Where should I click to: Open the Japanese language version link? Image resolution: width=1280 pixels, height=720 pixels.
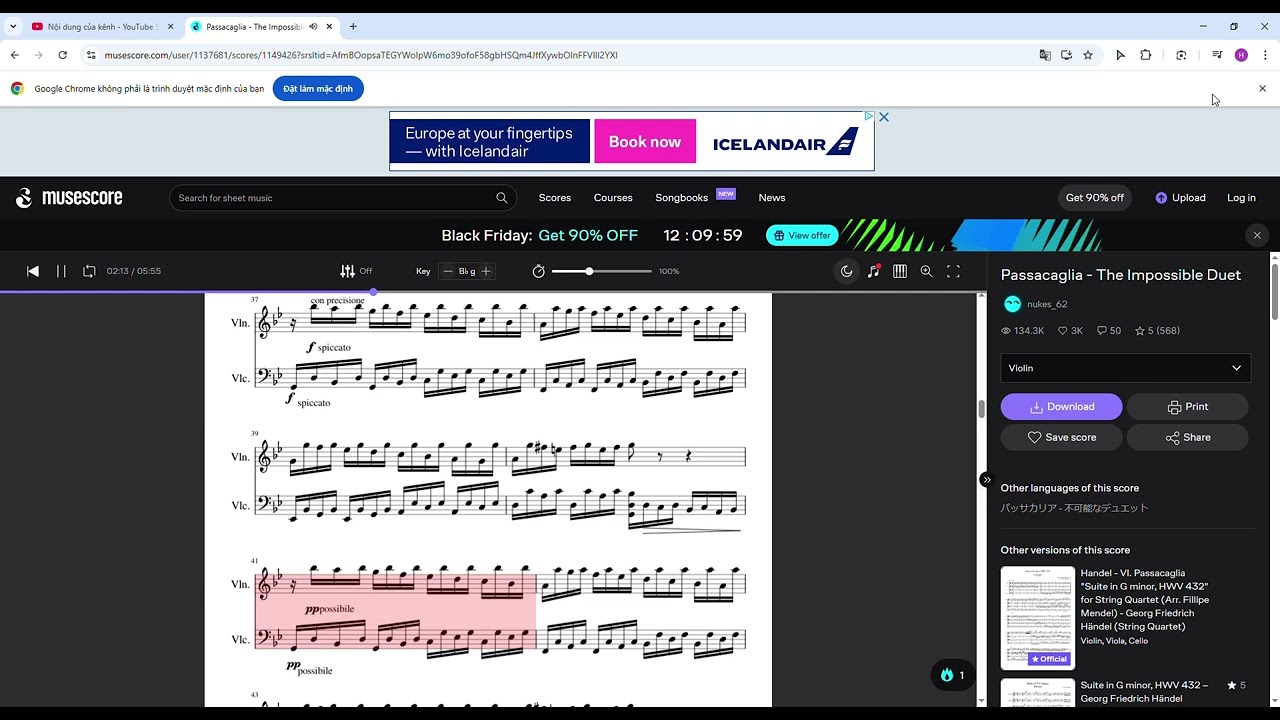pos(1075,508)
